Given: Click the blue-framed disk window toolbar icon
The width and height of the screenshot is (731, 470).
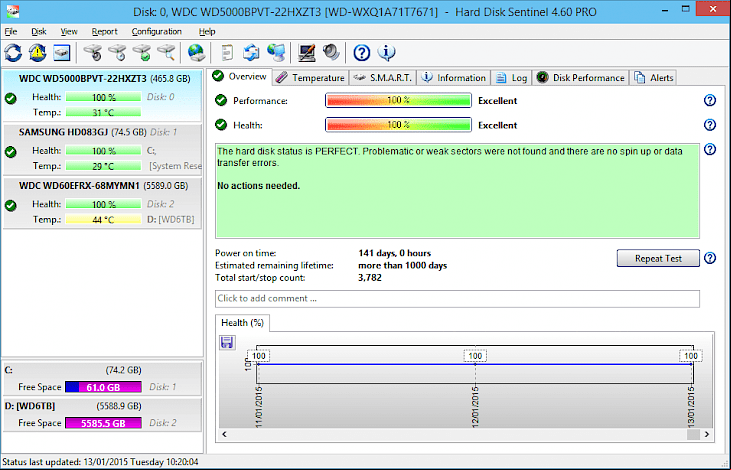Looking at the screenshot, I should pos(62,53).
